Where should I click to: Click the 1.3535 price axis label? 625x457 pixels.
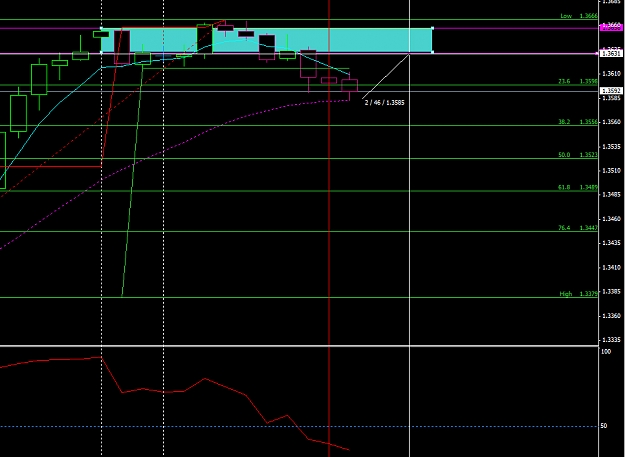click(x=612, y=147)
